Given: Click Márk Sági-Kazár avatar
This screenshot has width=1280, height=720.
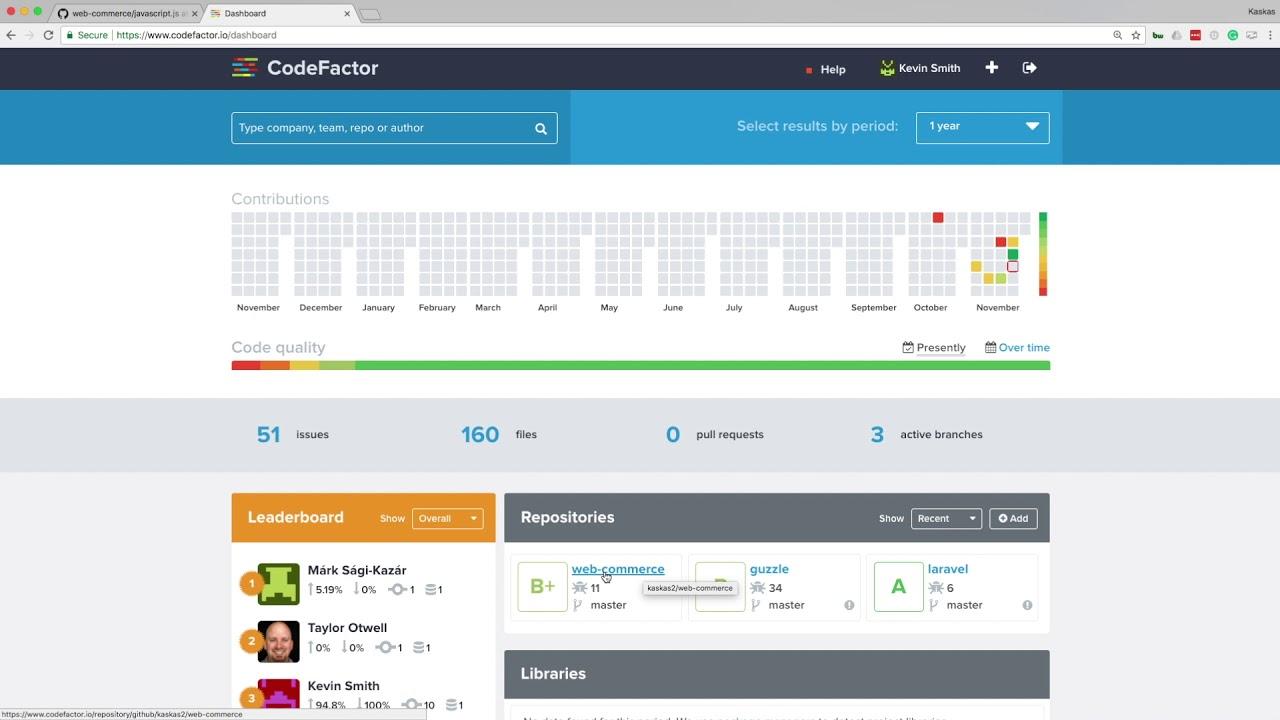Looking at the screenshot, I should [279, 584].
